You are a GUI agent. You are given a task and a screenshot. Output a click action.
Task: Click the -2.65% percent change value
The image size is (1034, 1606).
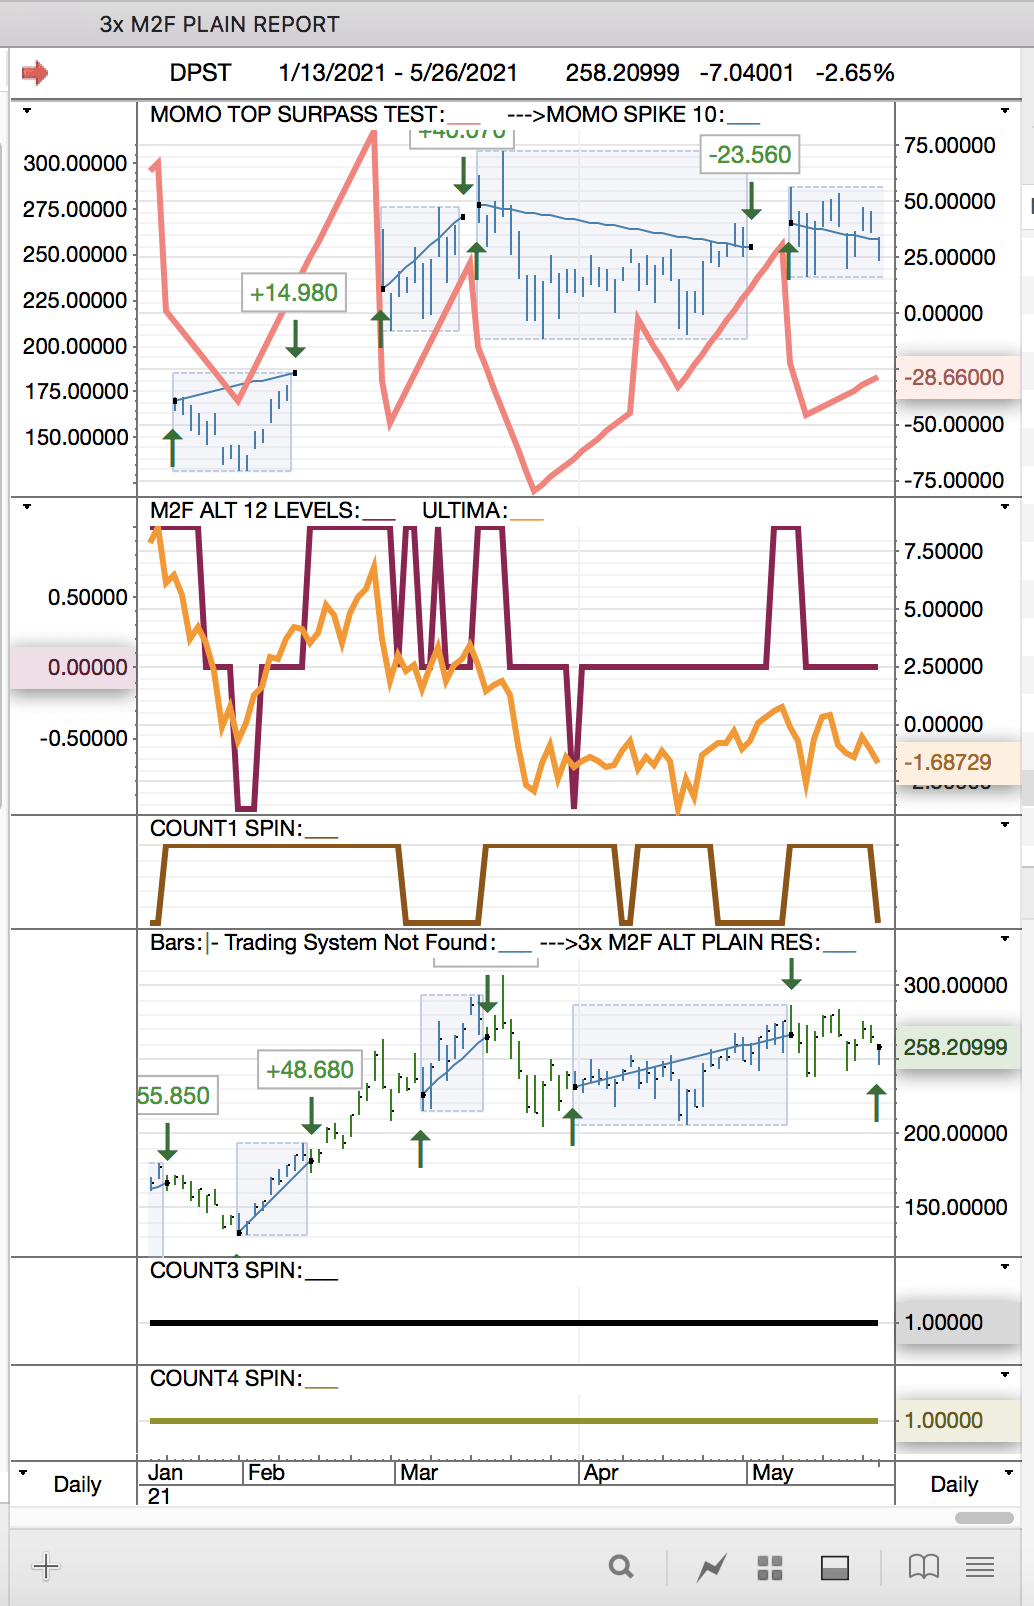tap(855, 73)
